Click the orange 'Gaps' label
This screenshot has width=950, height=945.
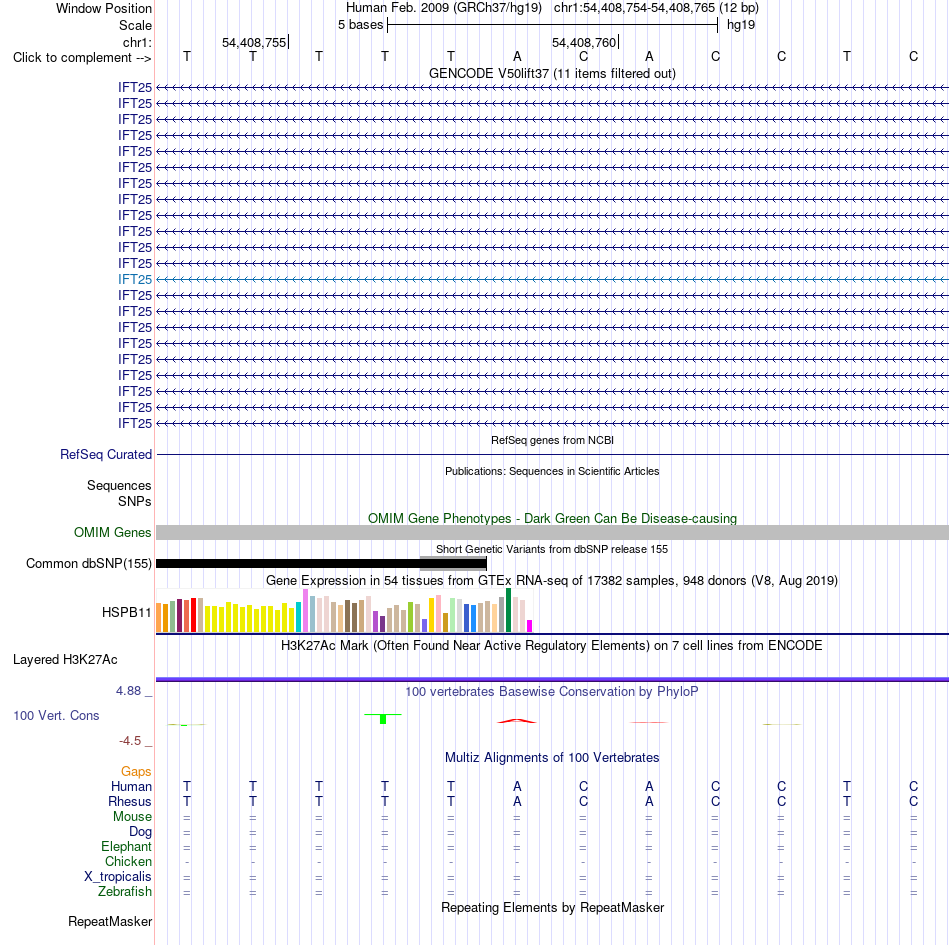tap(136, 771)
